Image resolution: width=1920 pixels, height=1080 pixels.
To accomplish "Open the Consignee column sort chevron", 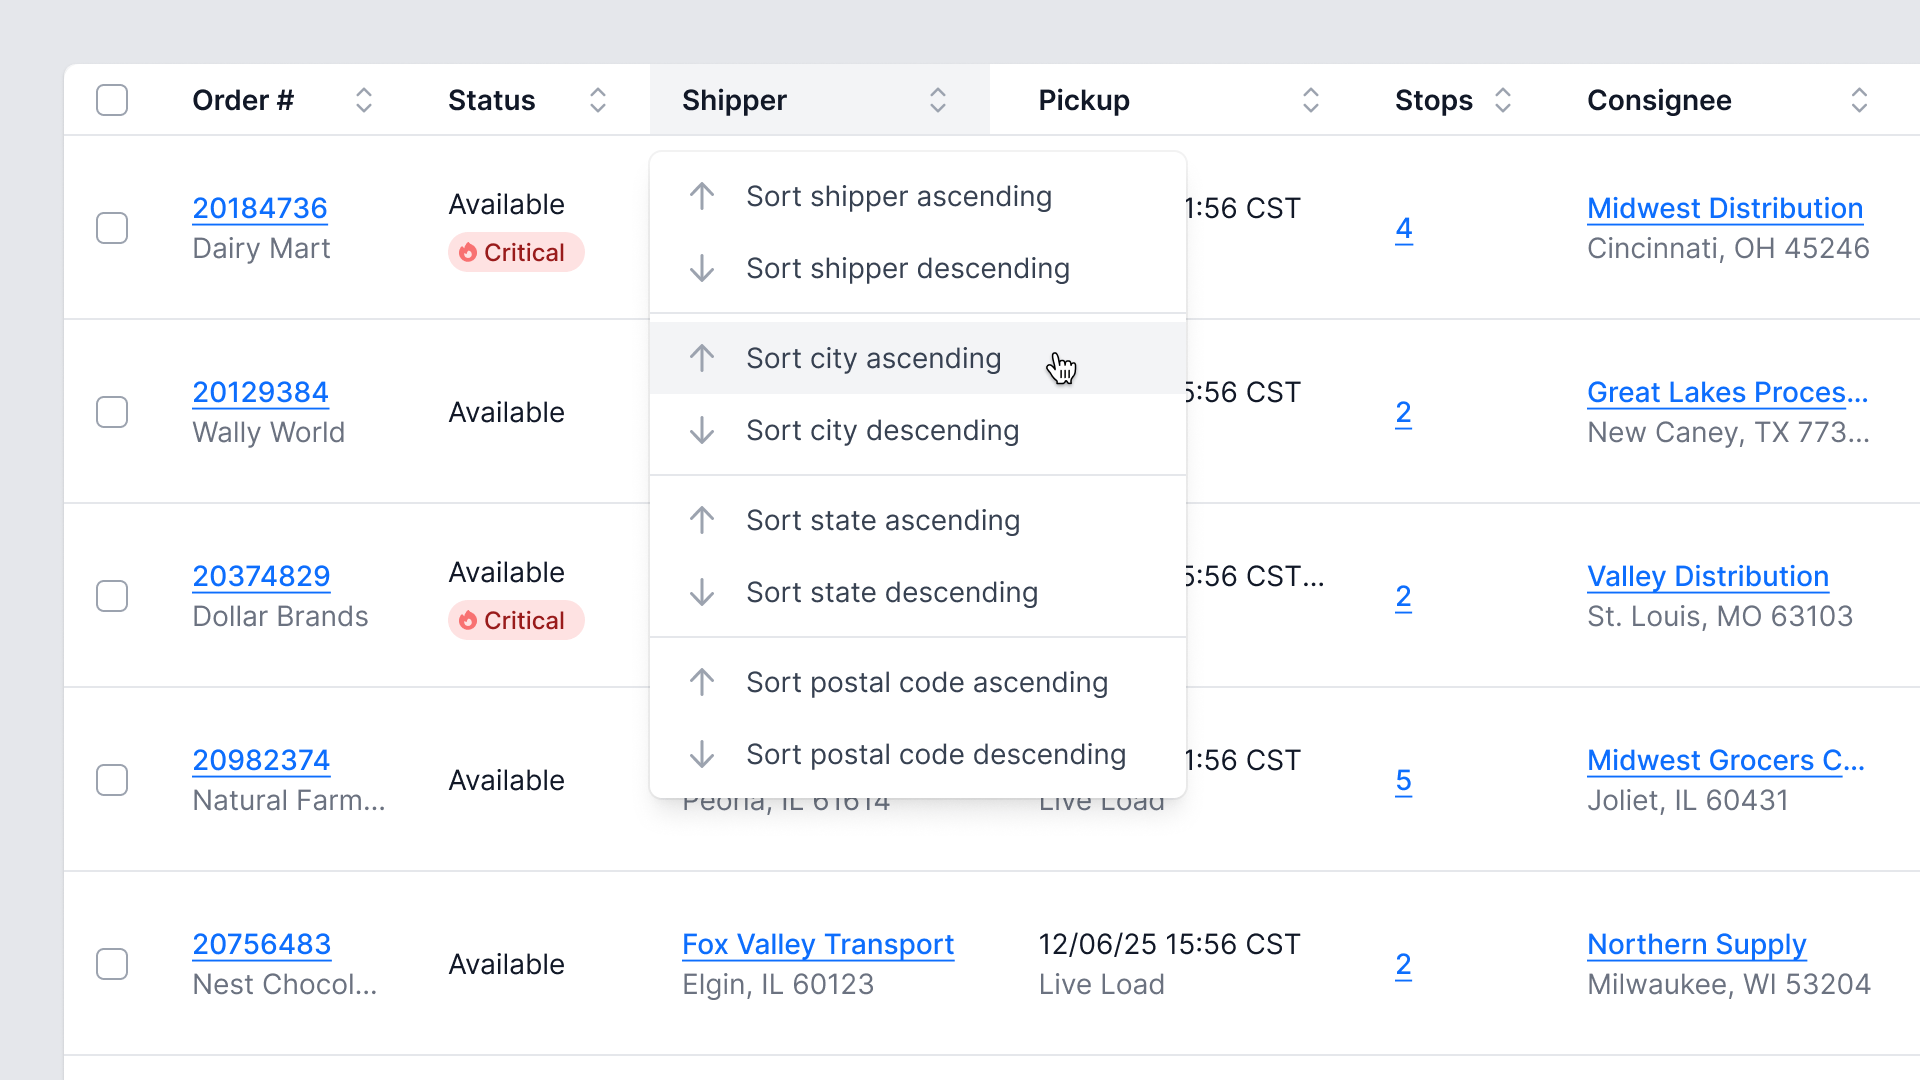I will point(1859,100).
